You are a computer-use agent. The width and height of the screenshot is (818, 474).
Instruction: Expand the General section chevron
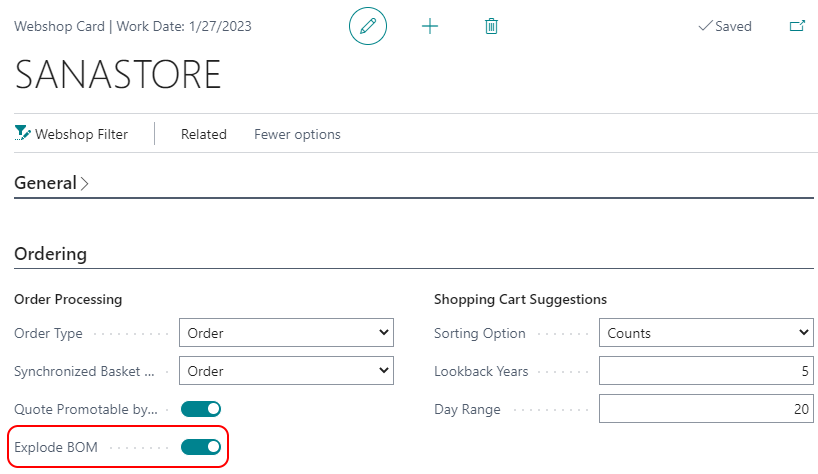coord(84,184)
